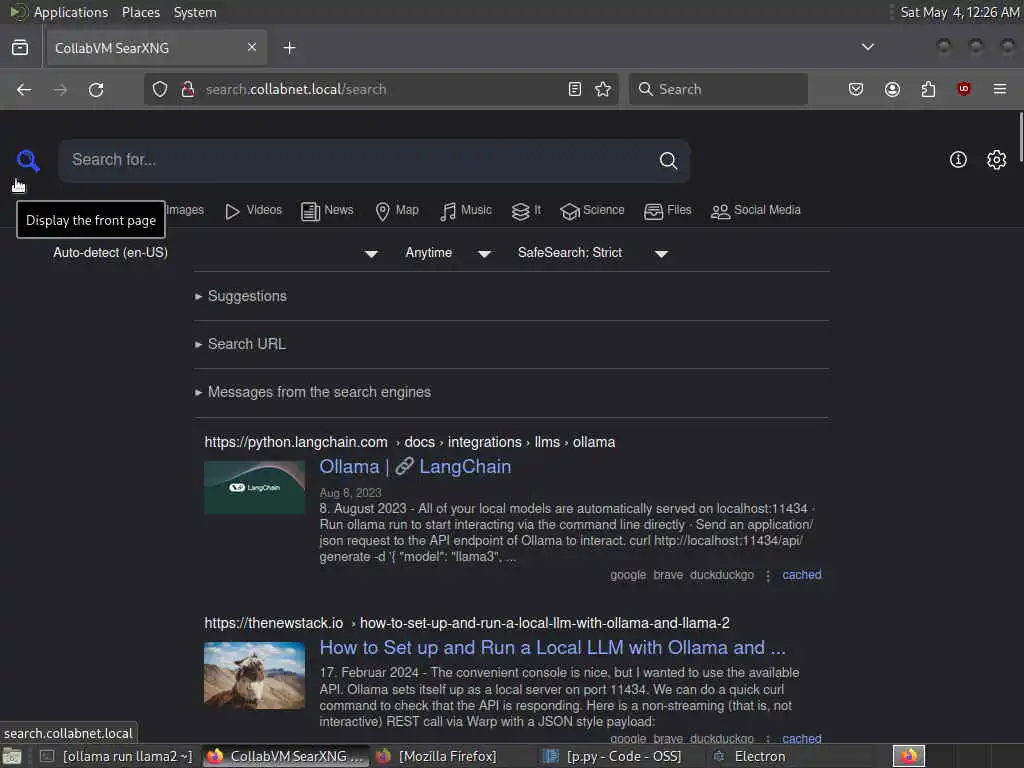Open the Firefox account icon
The width and height of the screenshot is (1024, 768).
click(892, 89)
